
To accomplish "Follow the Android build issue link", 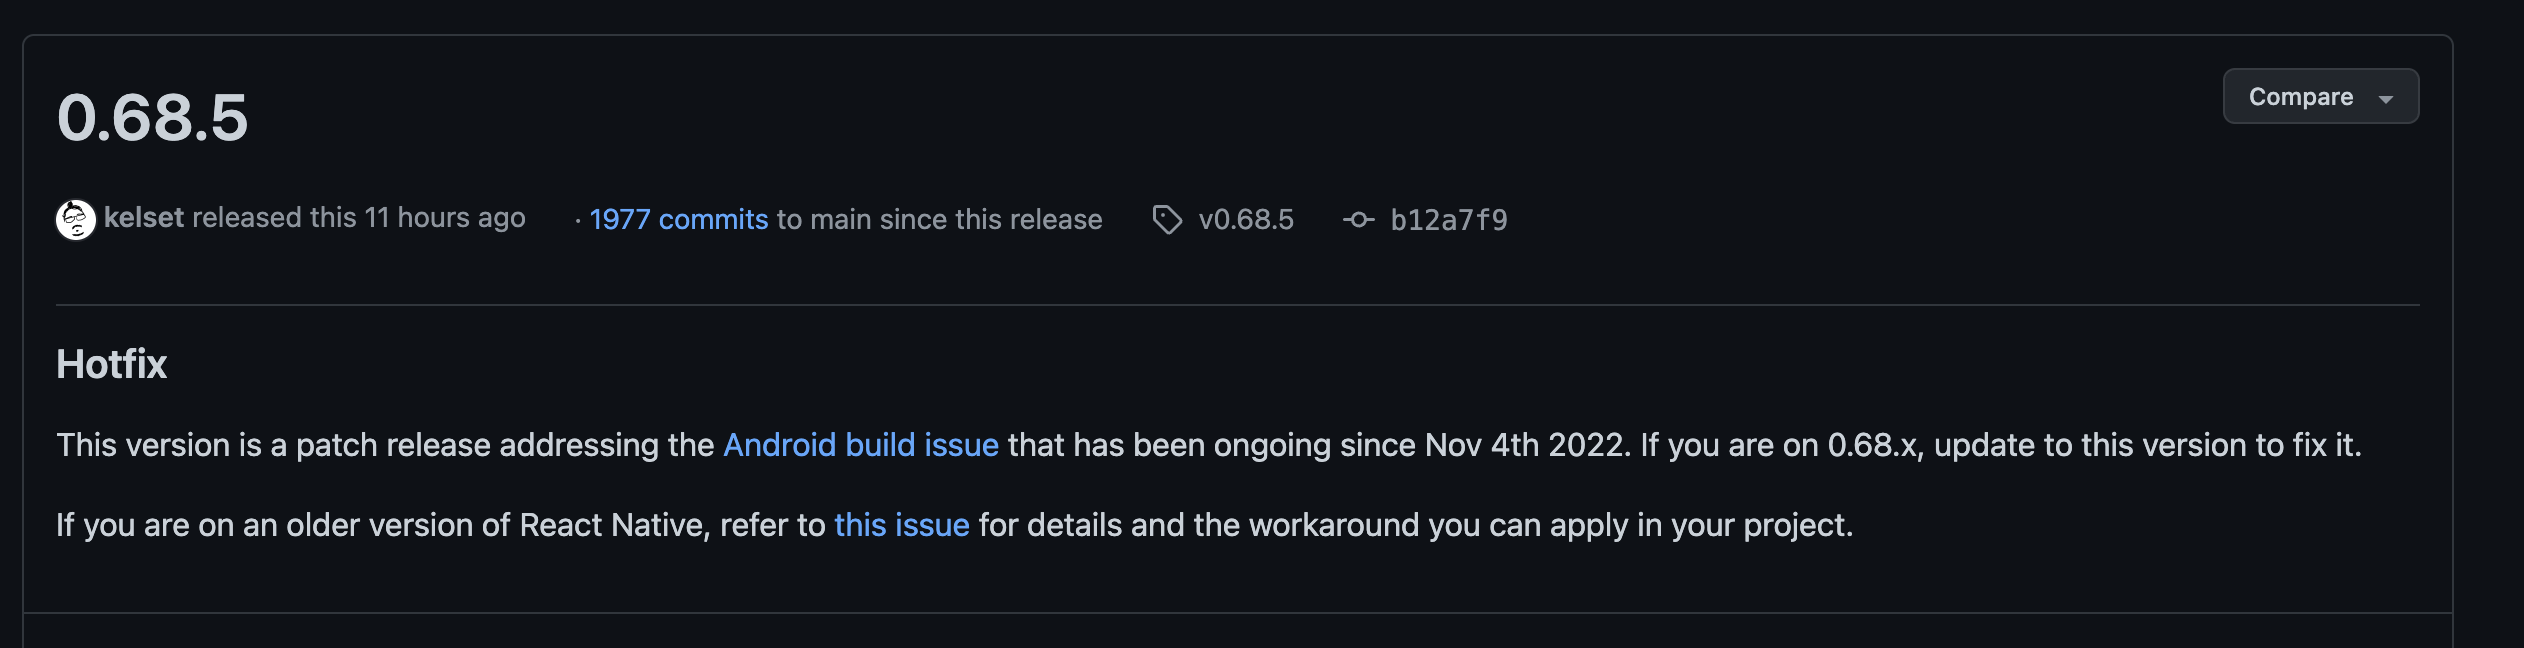I will tap(861, 444).
